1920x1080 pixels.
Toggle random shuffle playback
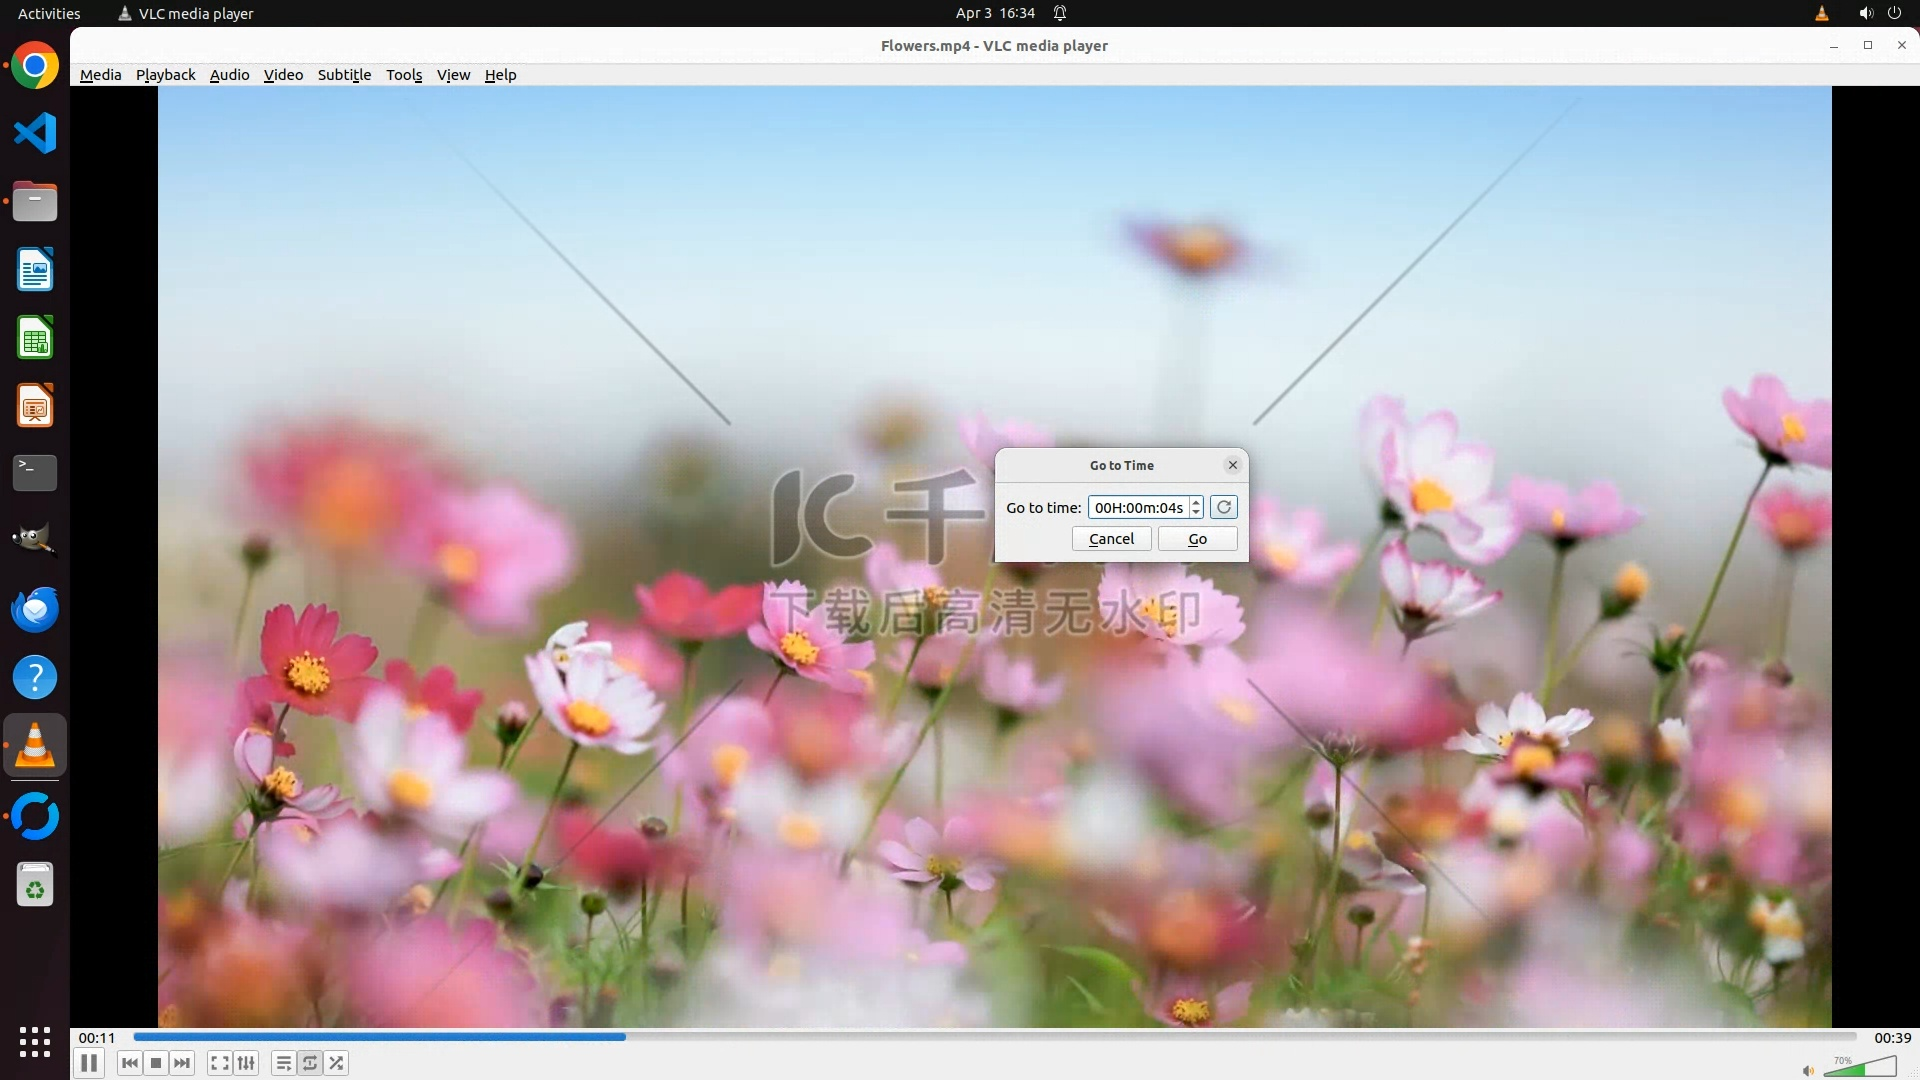(x=337, y=1063)
